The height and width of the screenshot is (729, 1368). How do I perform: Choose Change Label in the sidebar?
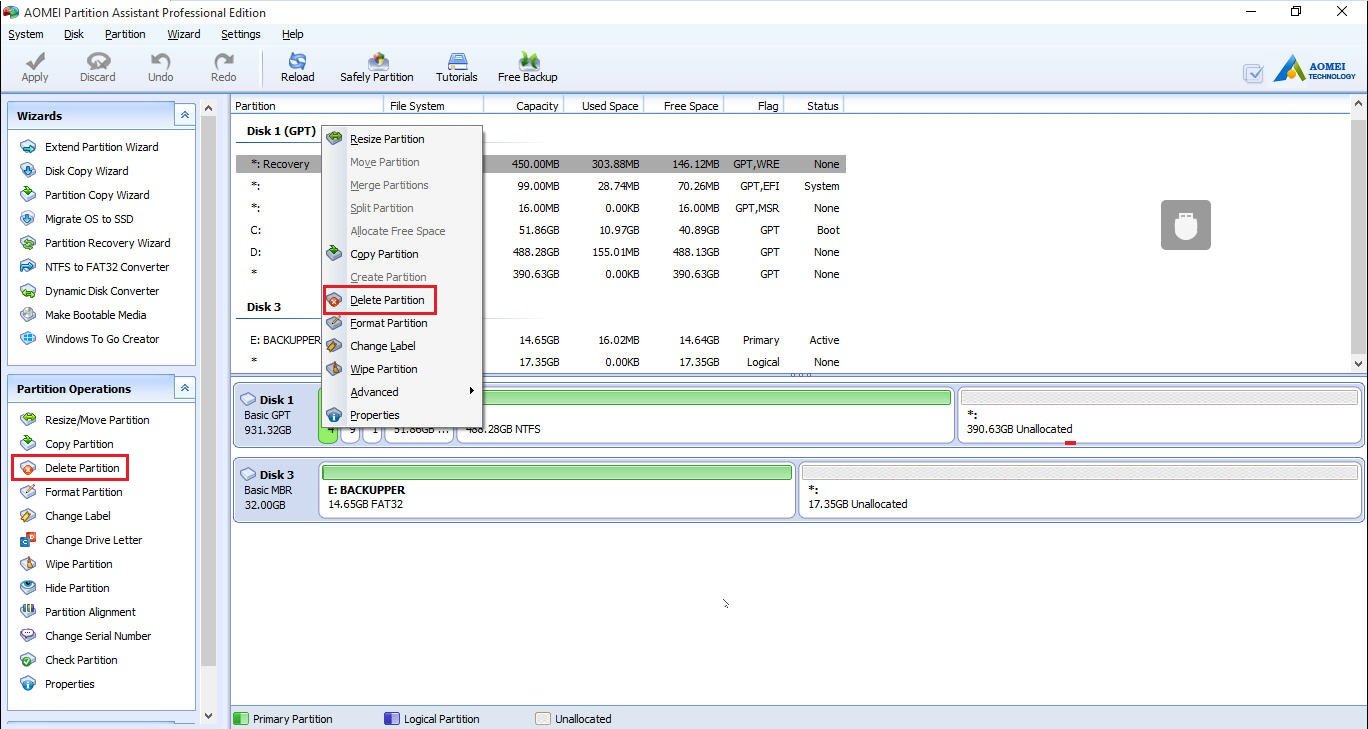coord(77,516)
